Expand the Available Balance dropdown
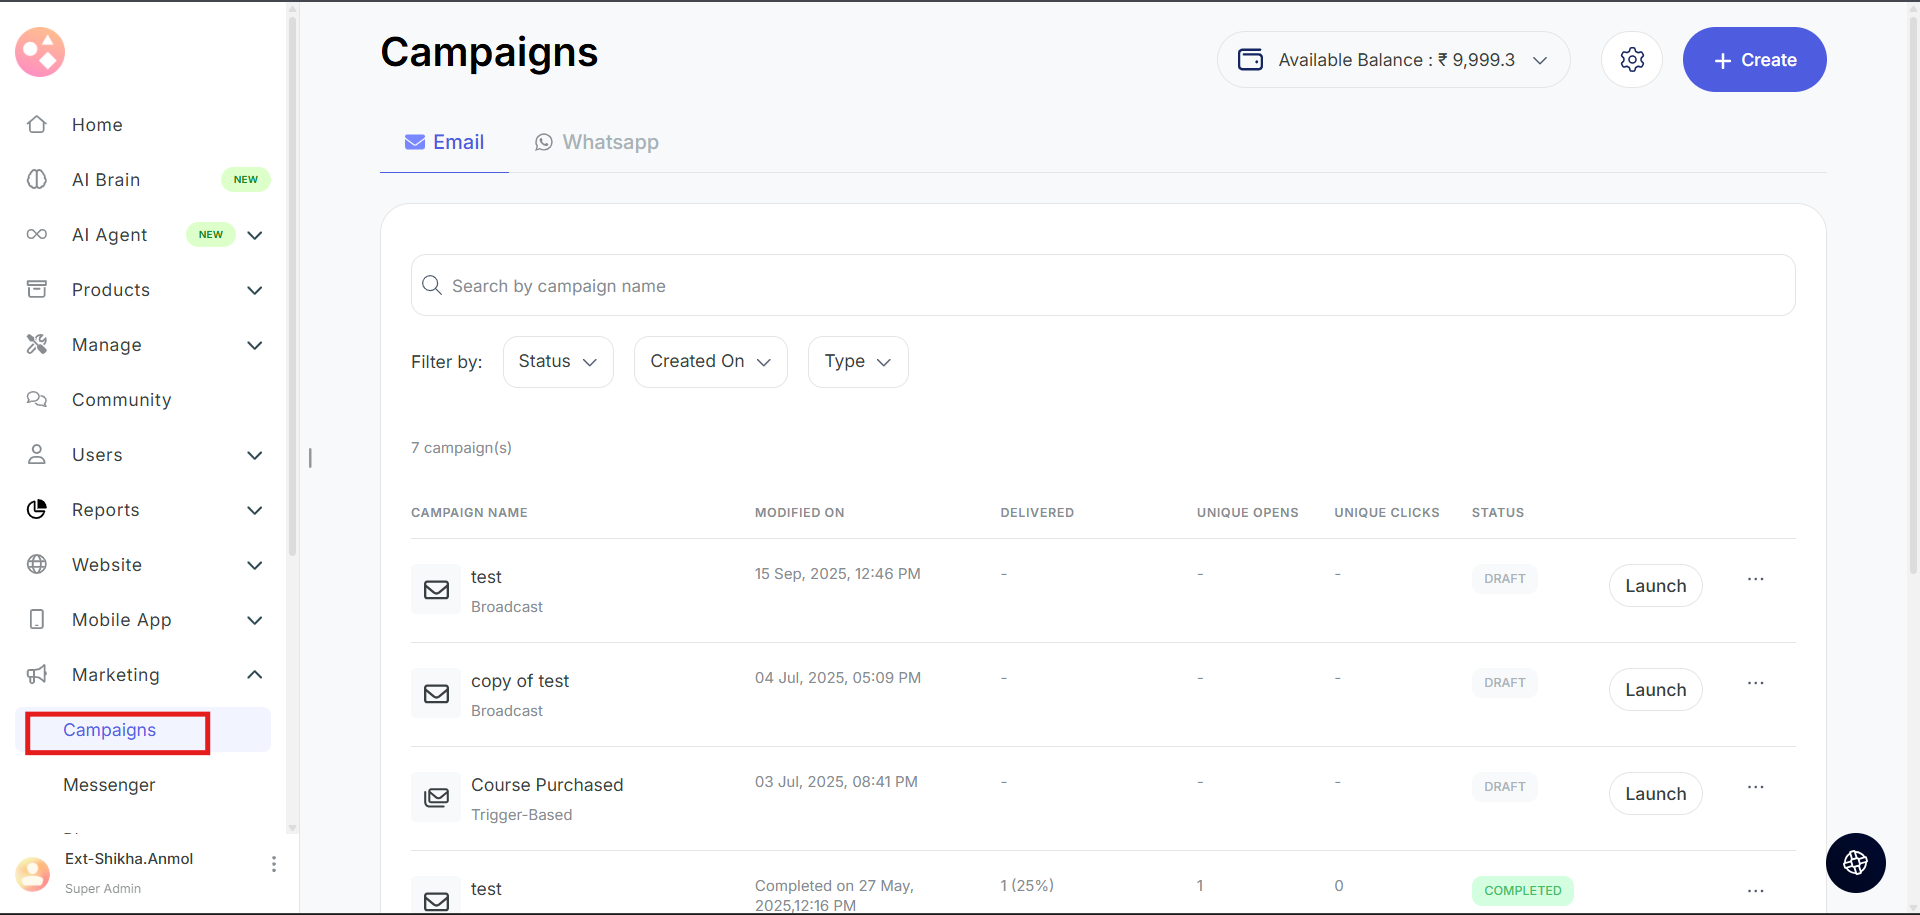This screenshot has width=1920, height=915. (x=1540, y=60)
